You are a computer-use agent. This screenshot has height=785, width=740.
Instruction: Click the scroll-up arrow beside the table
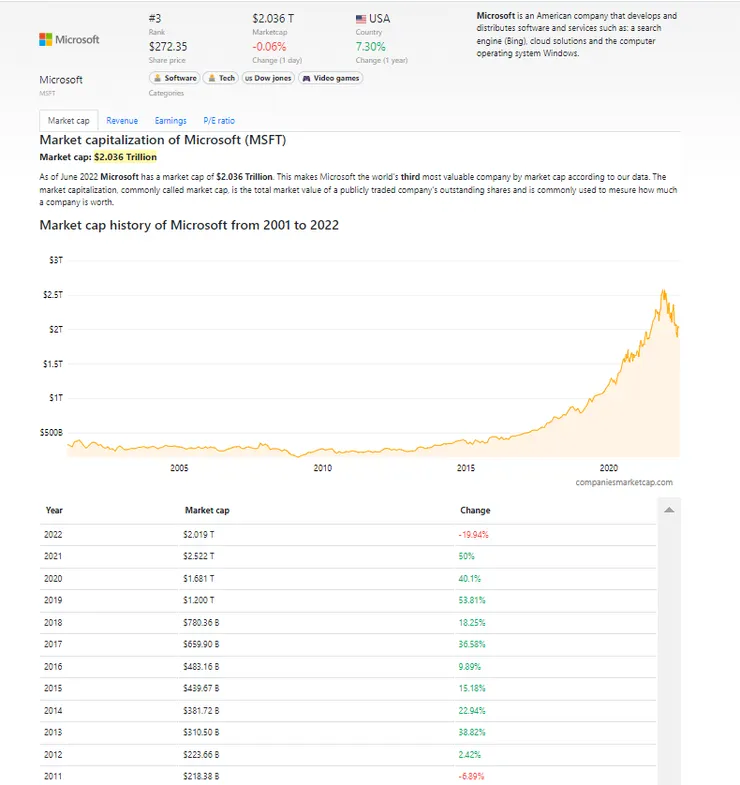pyautogui.click(x=669, y=510)
